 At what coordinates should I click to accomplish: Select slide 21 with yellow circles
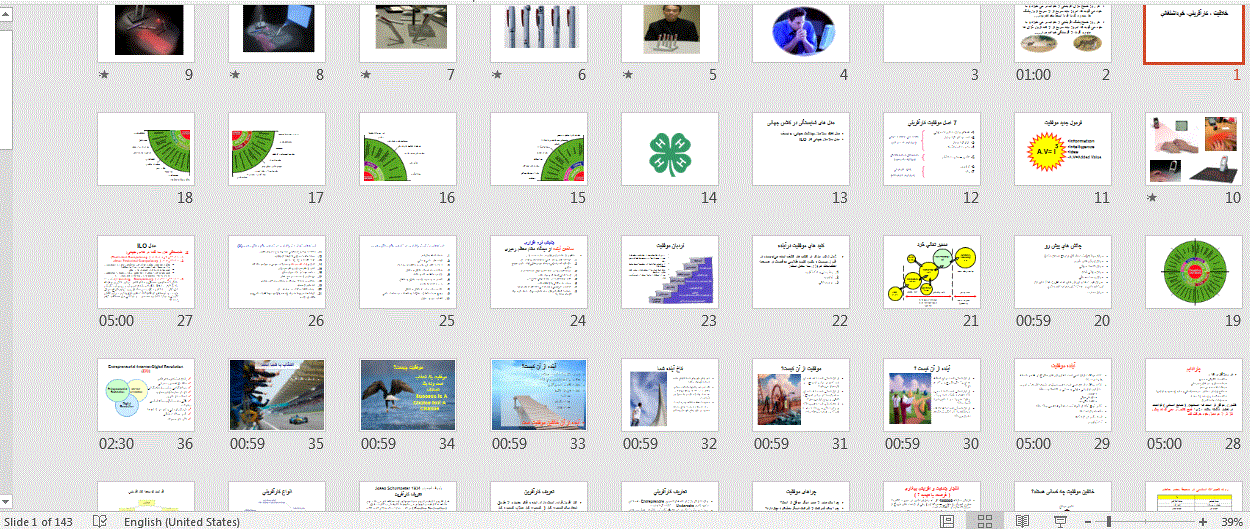pyautogui.click(x=932, y=272)
